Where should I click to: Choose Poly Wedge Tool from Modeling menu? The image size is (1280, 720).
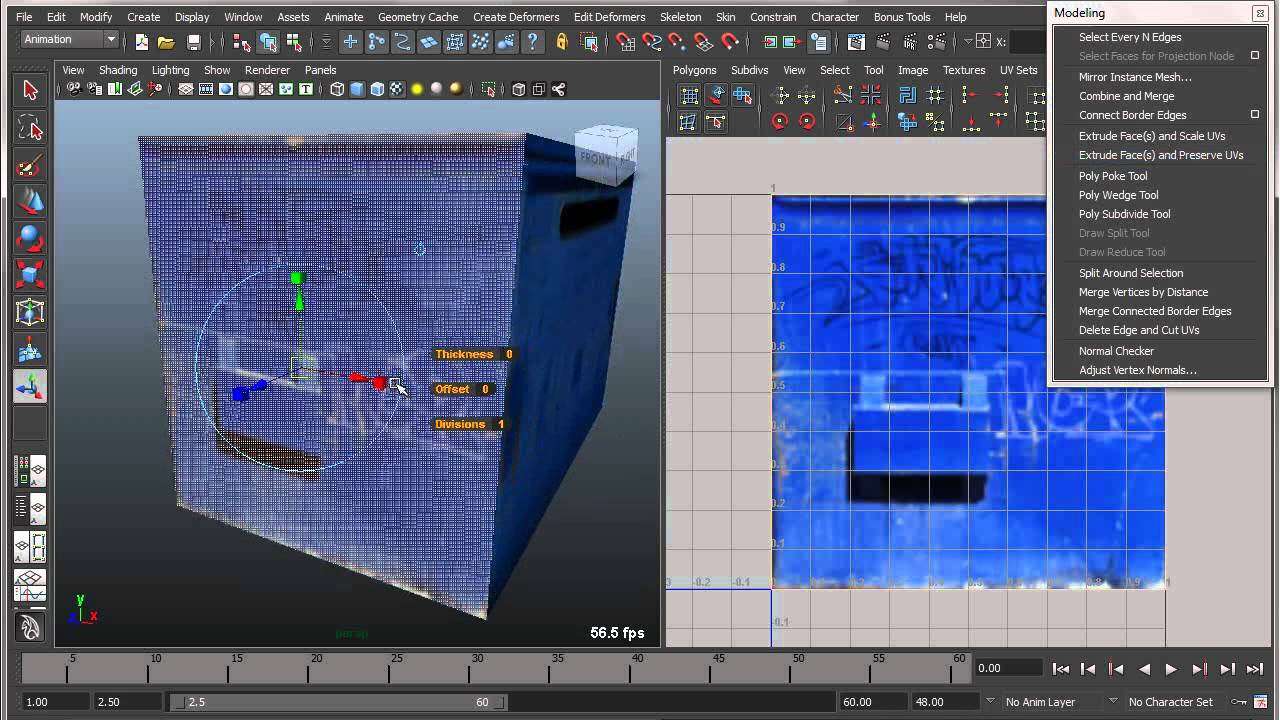point(1118,195)
